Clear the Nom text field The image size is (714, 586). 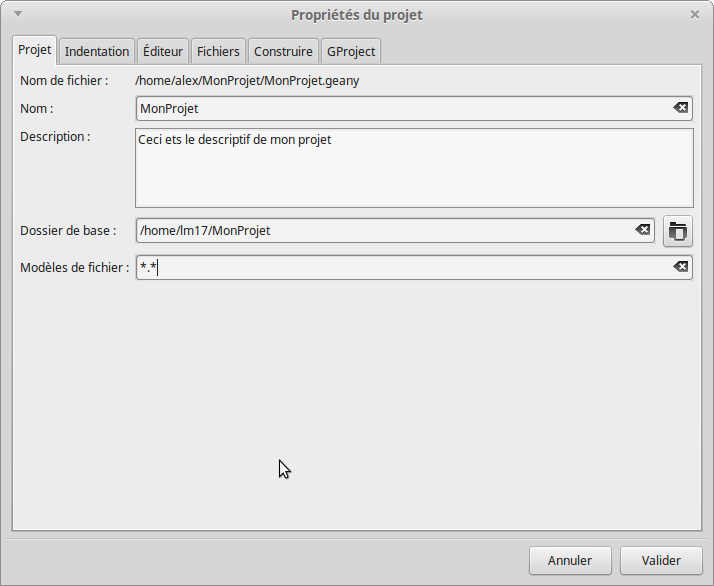point(680,108)
